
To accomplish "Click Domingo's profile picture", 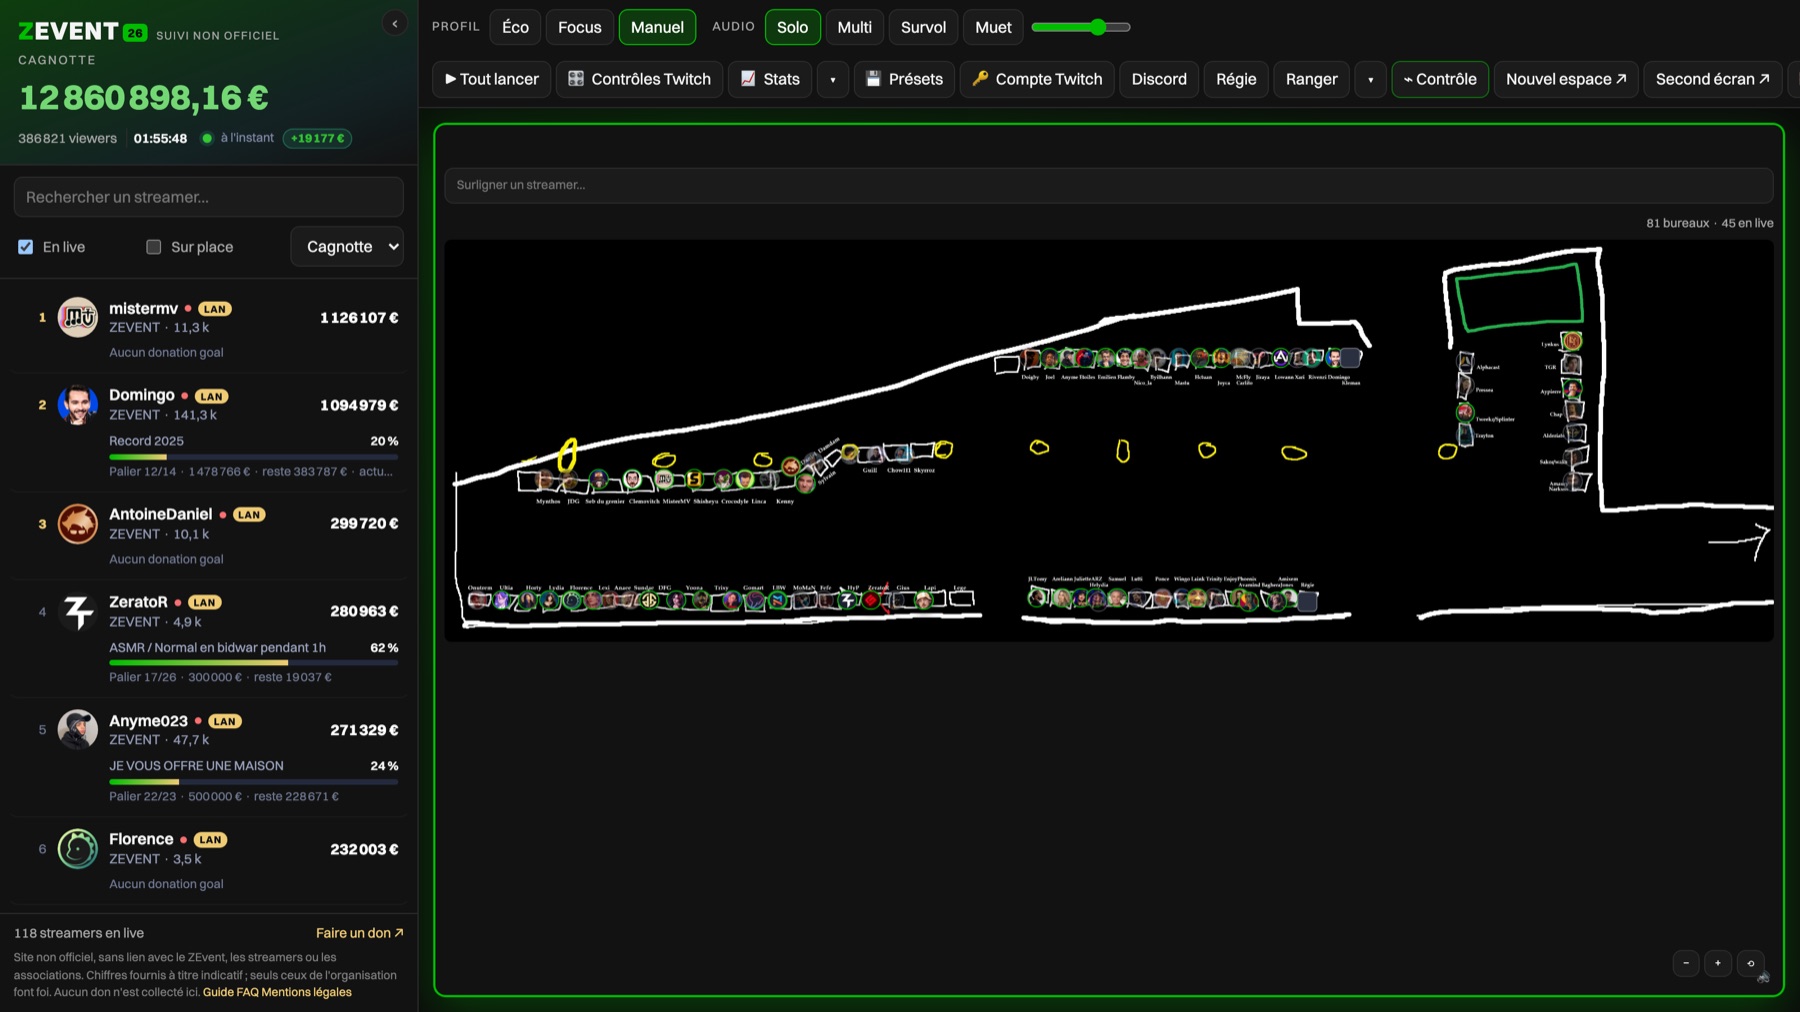I will (x=78, y=405).
